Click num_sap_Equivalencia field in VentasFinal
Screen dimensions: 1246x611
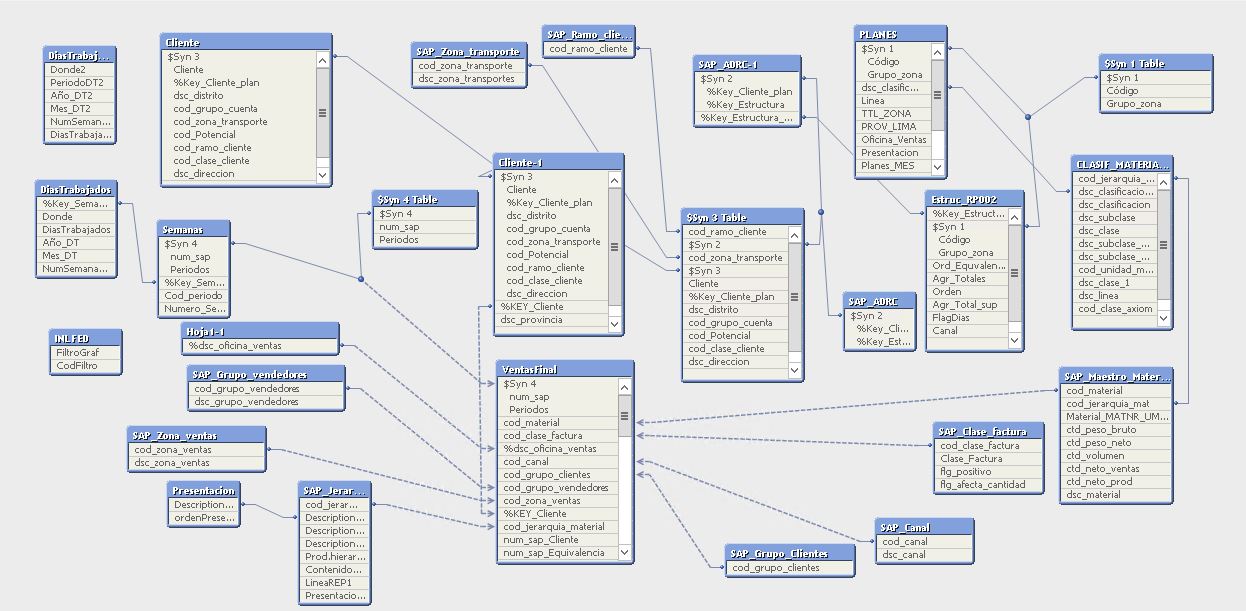click(558, 553)
